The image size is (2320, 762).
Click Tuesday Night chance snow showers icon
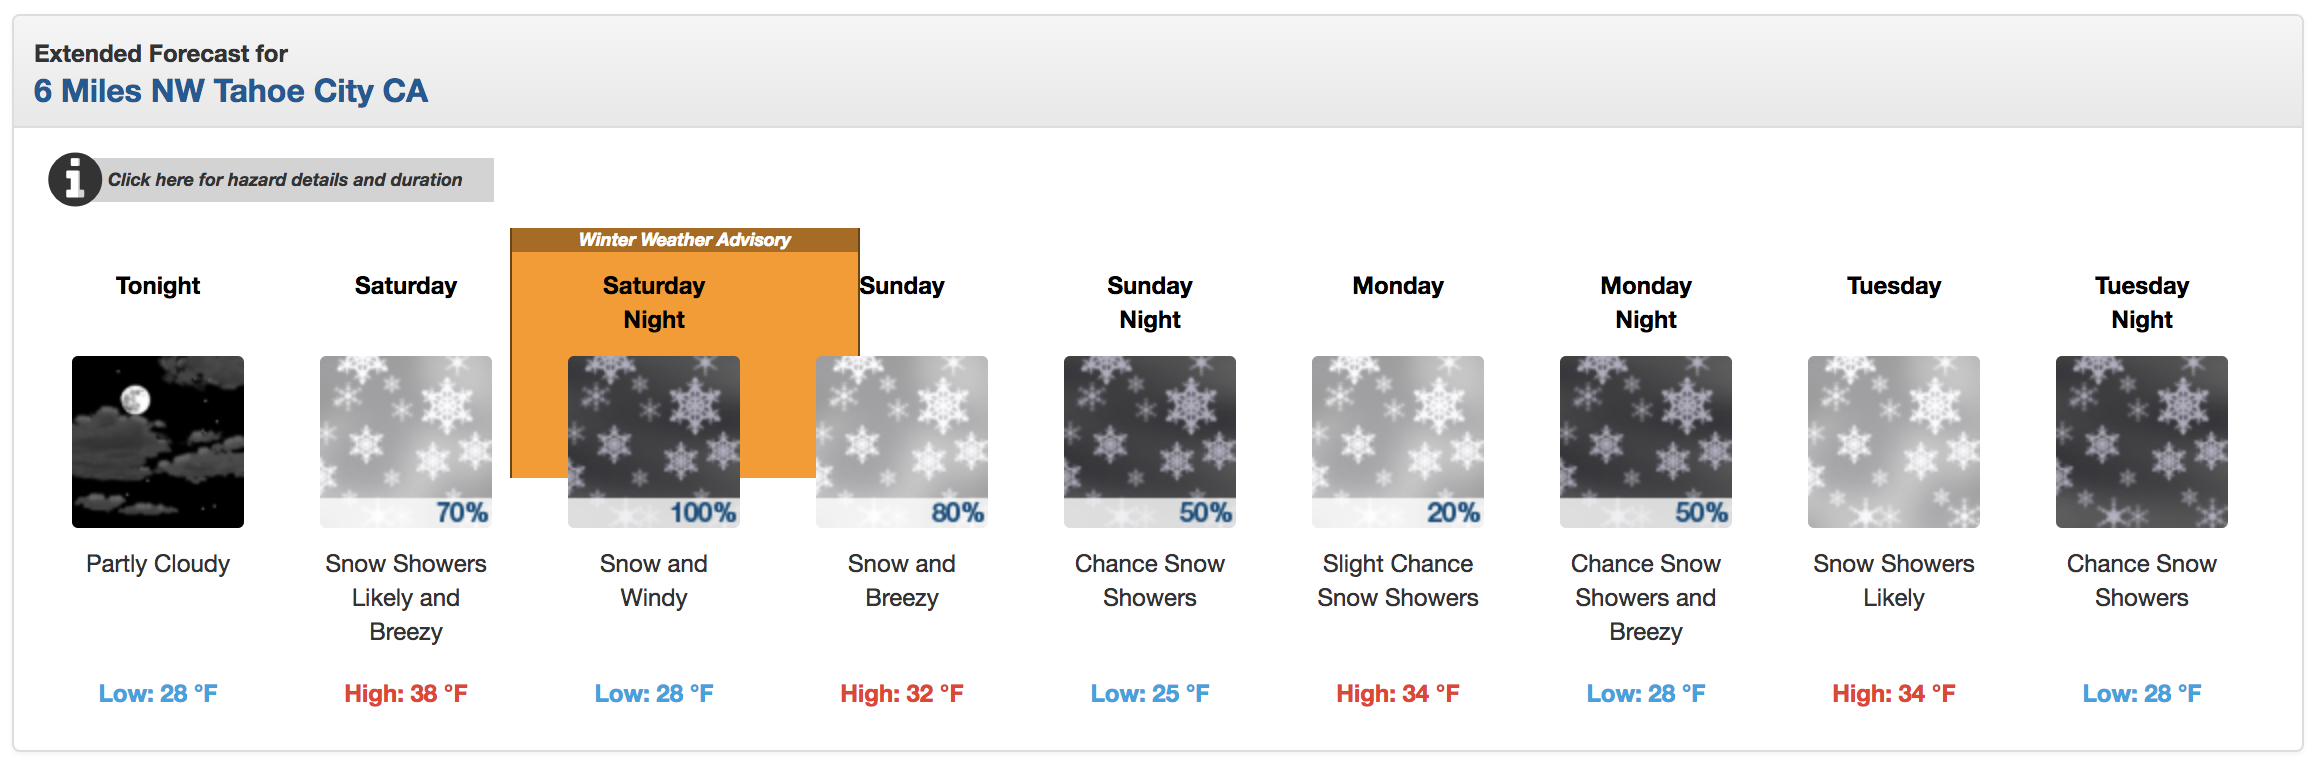(2142, 442)
